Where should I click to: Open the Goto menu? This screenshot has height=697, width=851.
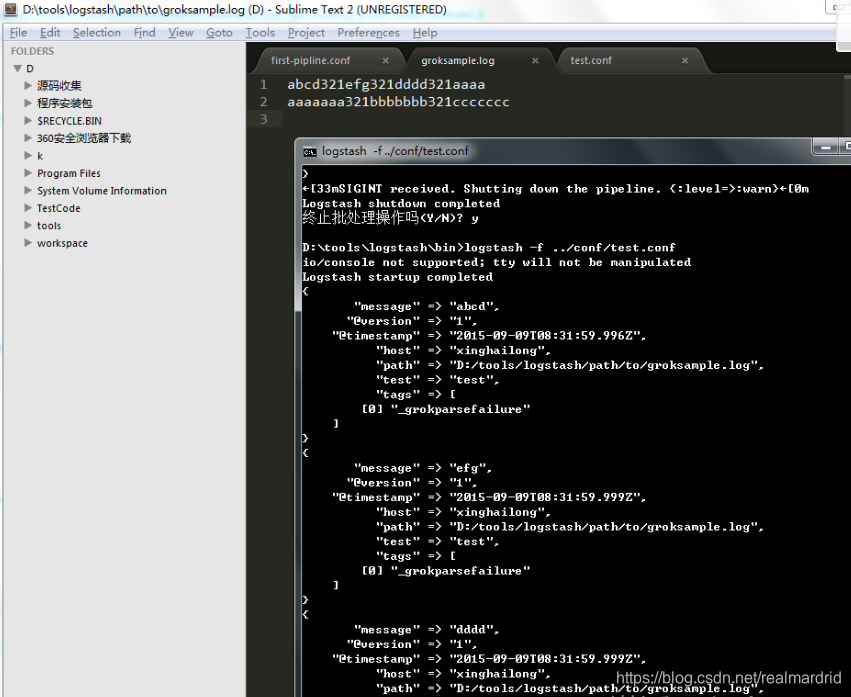coord(219,33)
